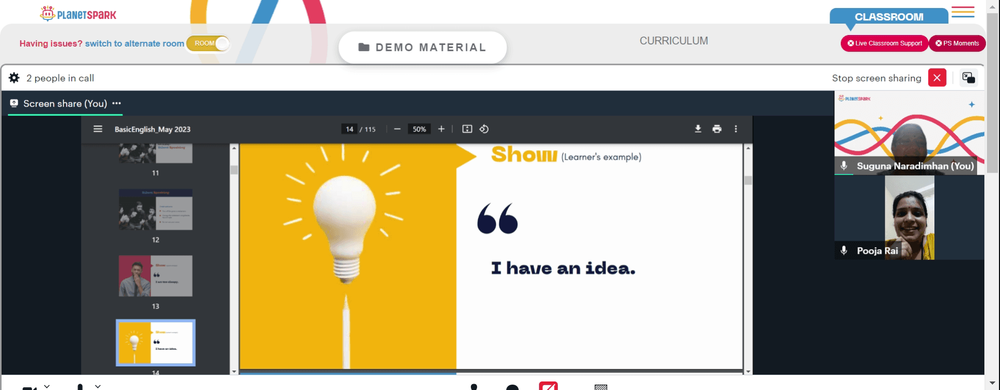The height and width of the screenshot is (390, 1000).
Task: Select the Screen share (You) tab
Action: pyautogui.click(x=65, y=103)
